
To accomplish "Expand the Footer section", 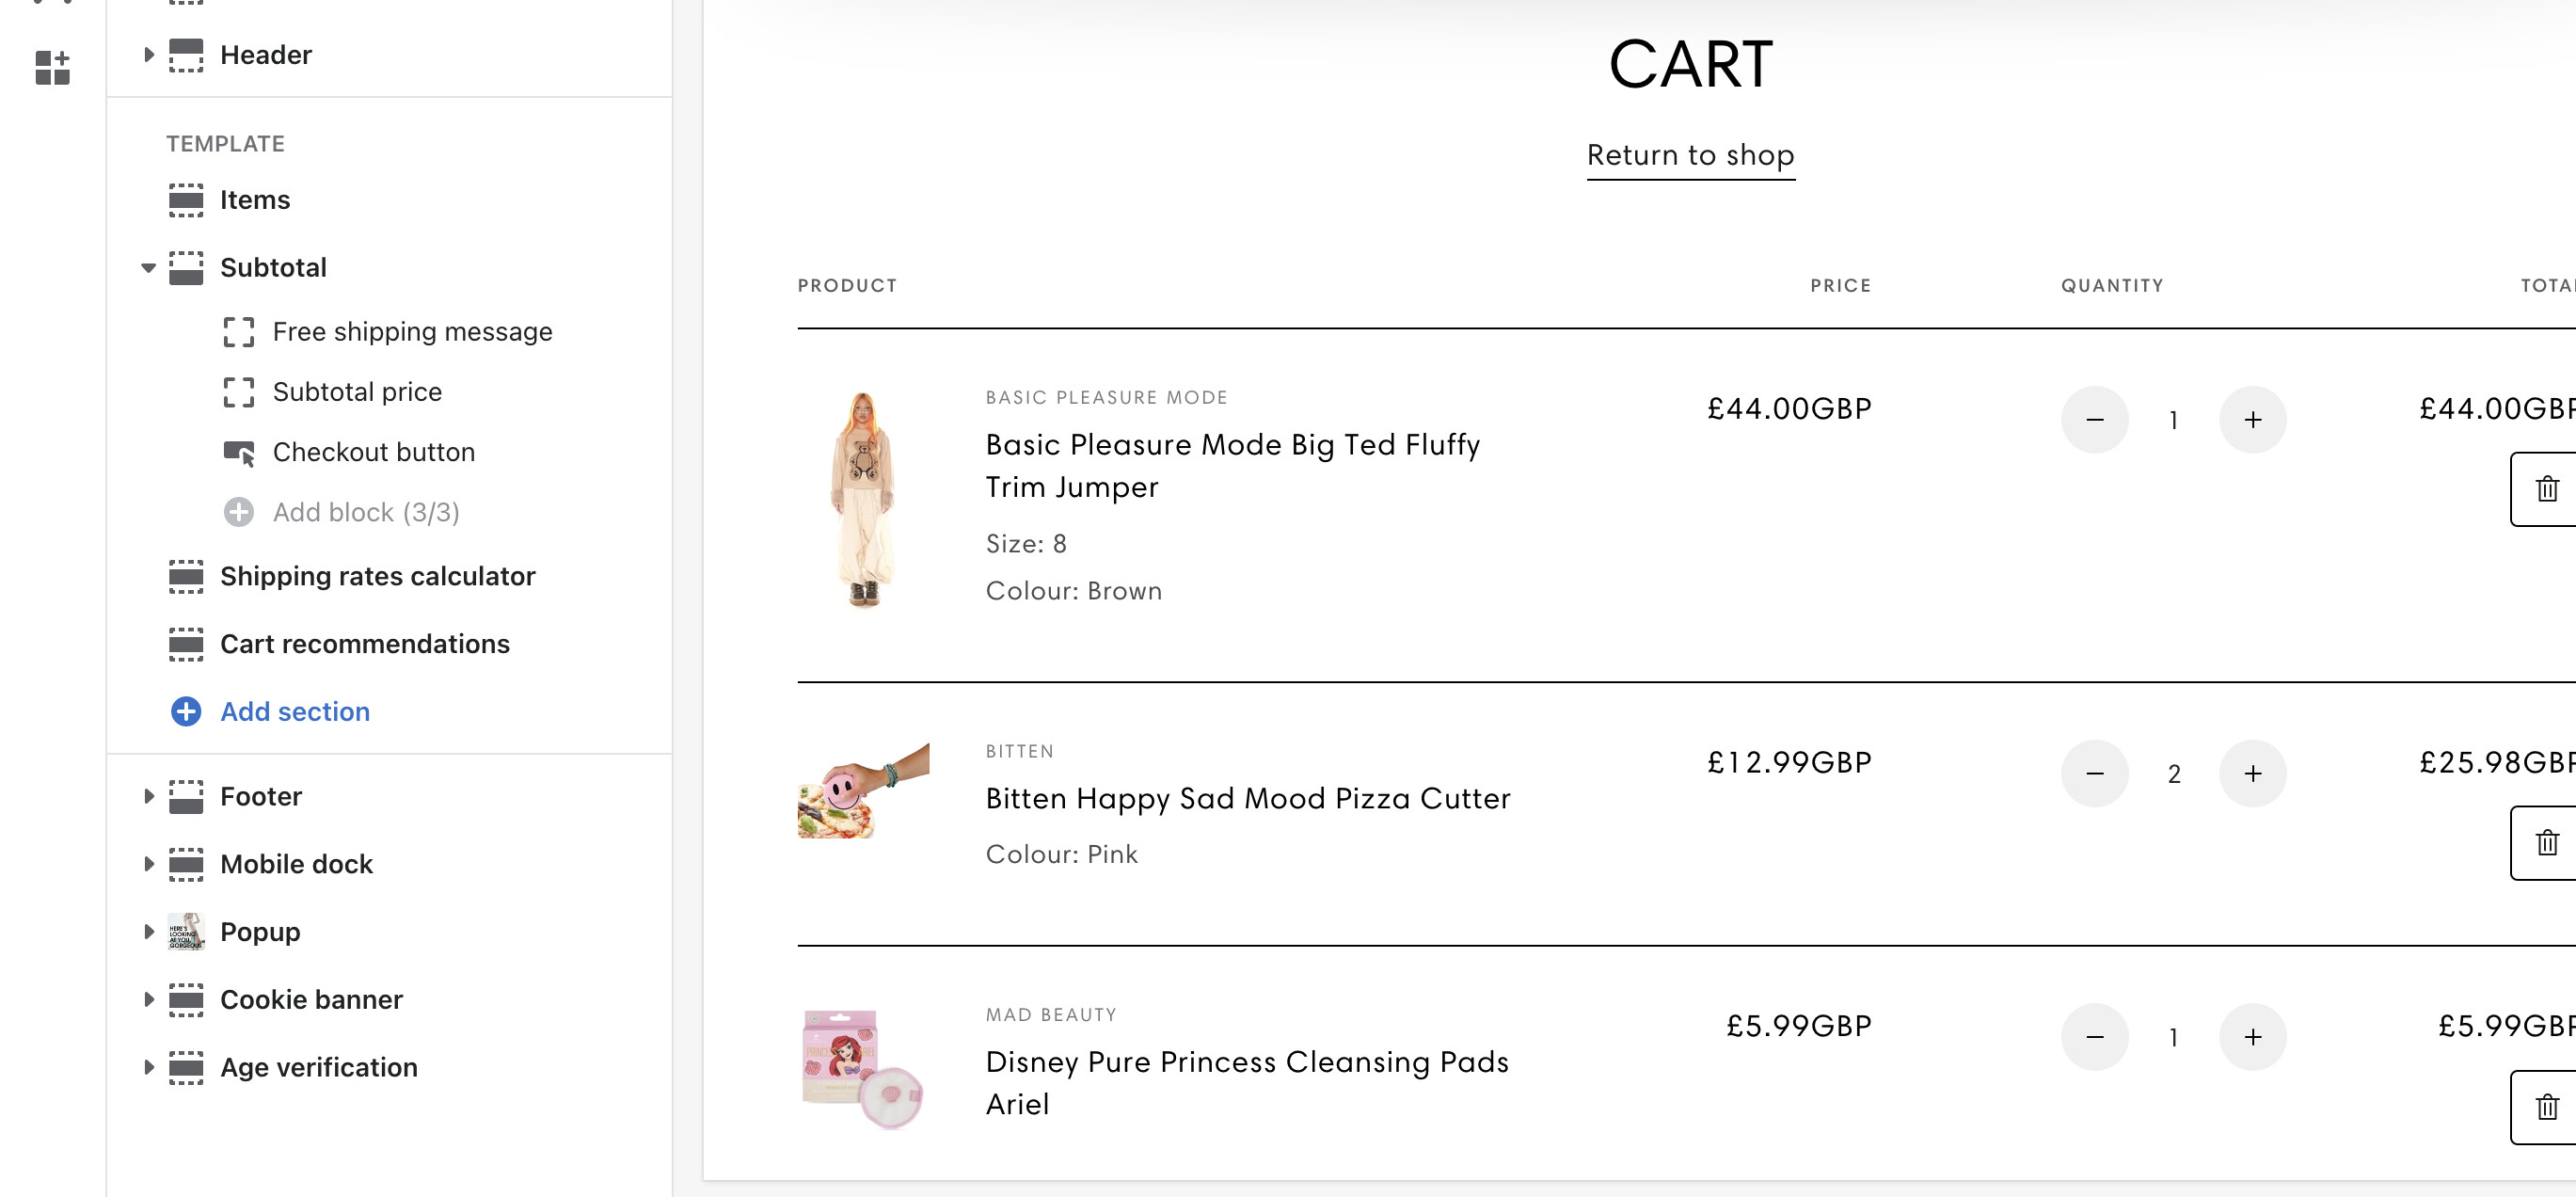I will click(148, 797).
